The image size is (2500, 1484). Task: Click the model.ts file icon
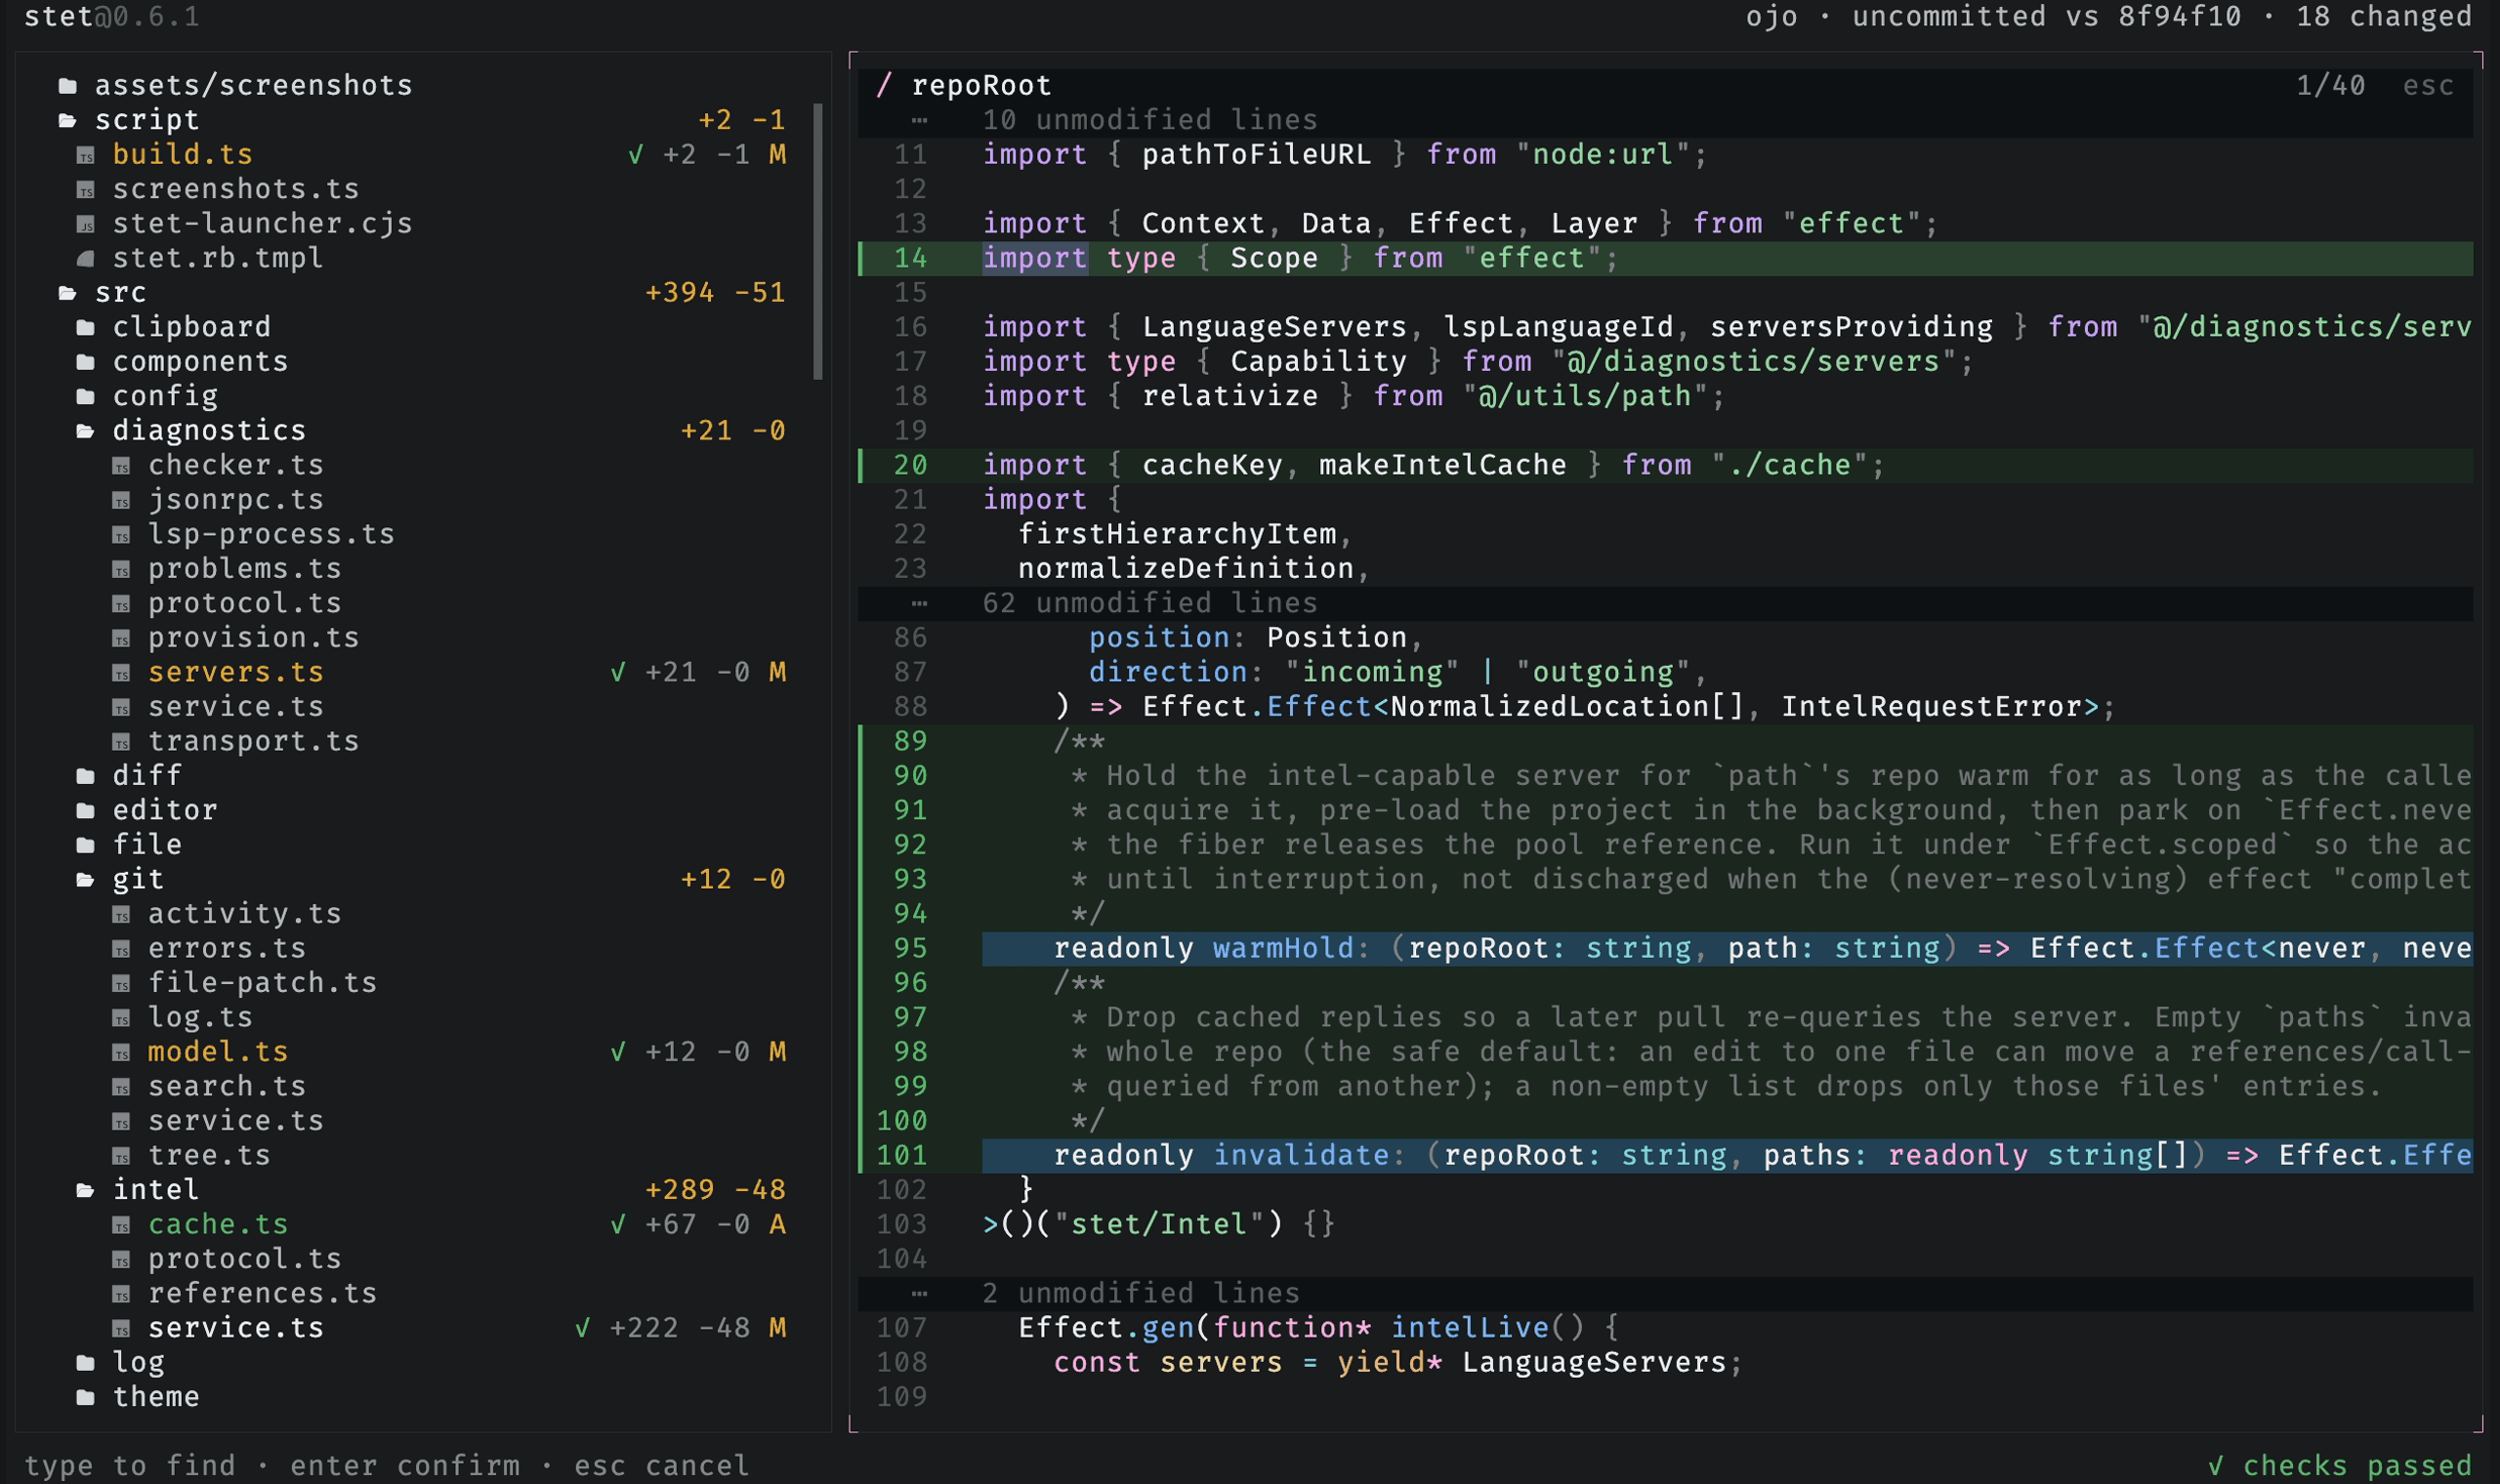click(121, 1052)
